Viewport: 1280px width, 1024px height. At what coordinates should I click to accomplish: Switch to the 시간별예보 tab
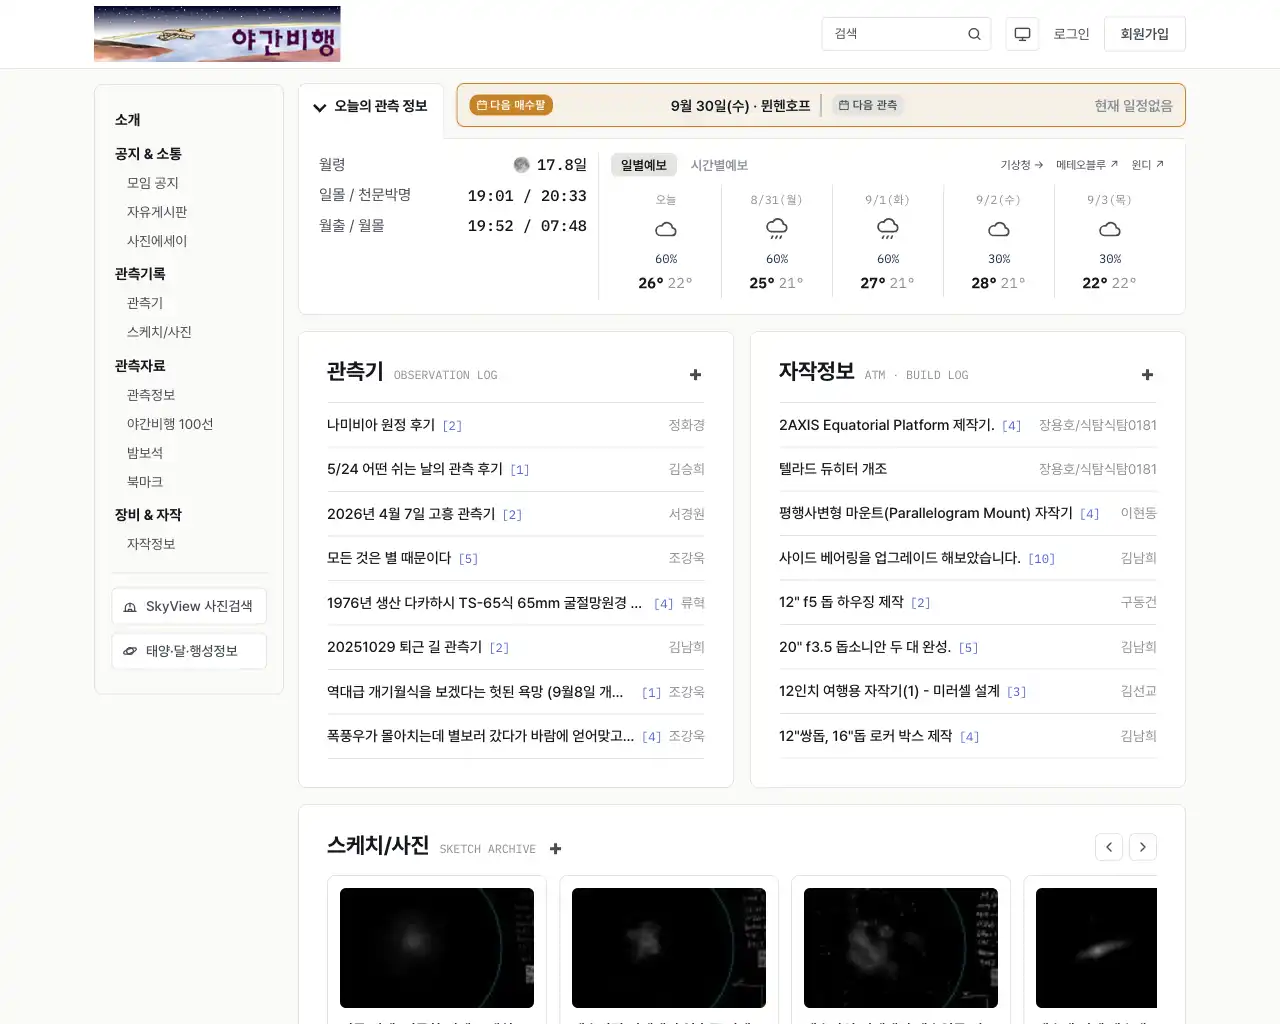pos(719,165)
